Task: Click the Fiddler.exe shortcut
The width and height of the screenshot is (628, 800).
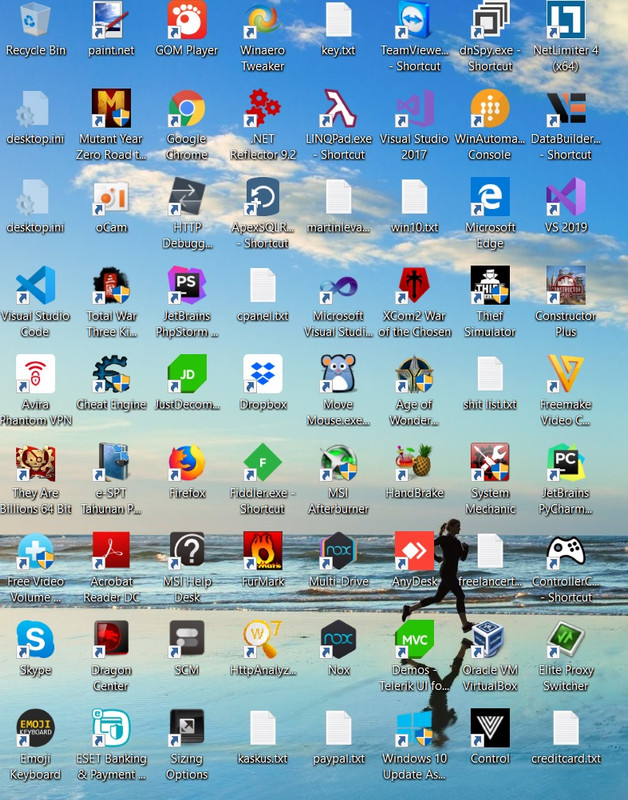Action: coord(262,462)
